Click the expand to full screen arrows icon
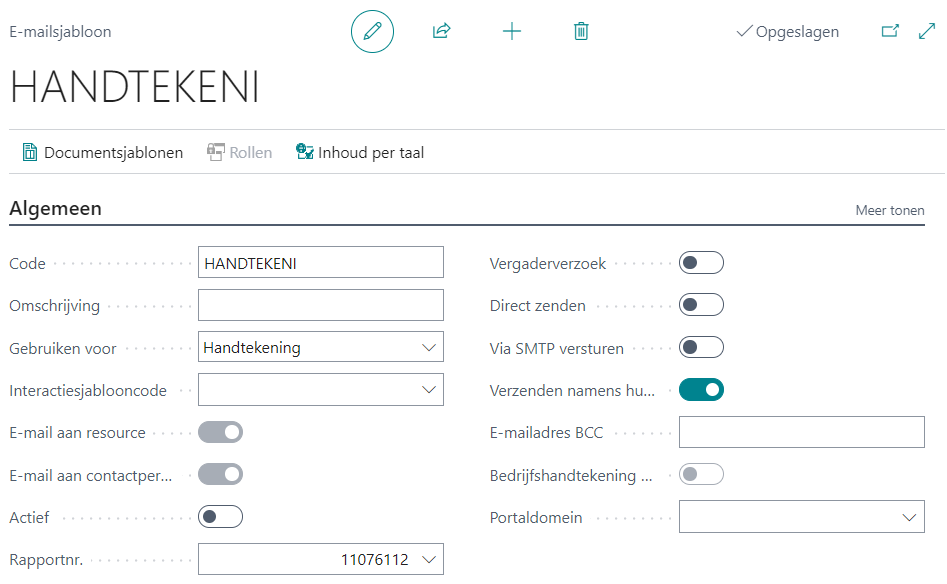The height and width of the screenshot is (584, 947). pos(926,32)
